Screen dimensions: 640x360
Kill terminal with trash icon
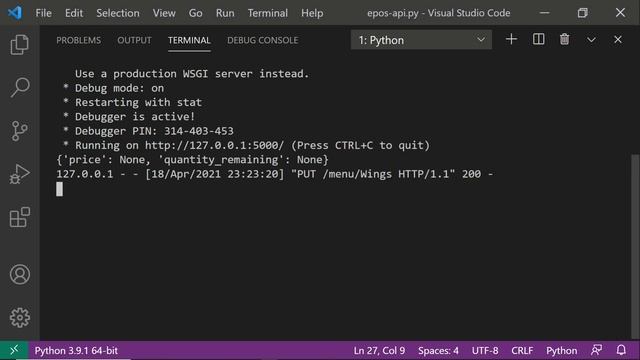click(x=564, y=40)
